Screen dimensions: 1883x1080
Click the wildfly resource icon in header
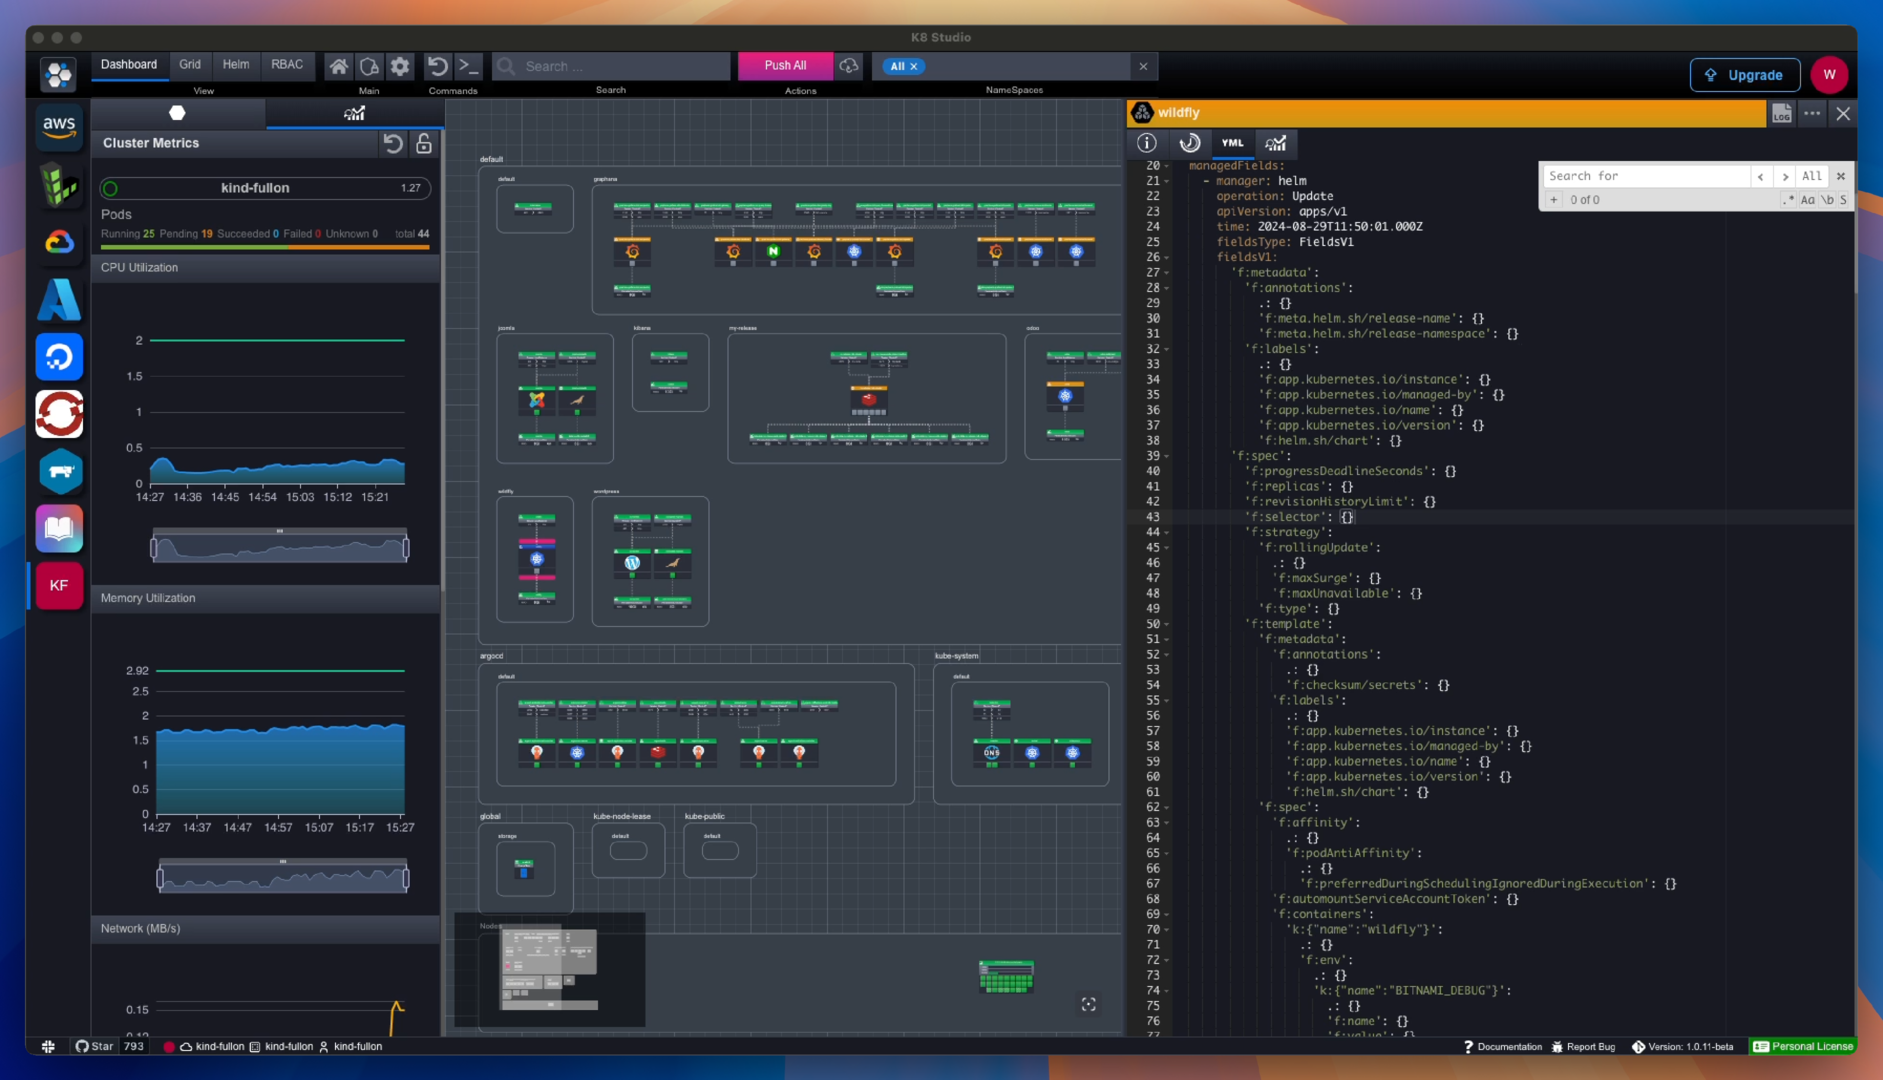point(1142,113)
